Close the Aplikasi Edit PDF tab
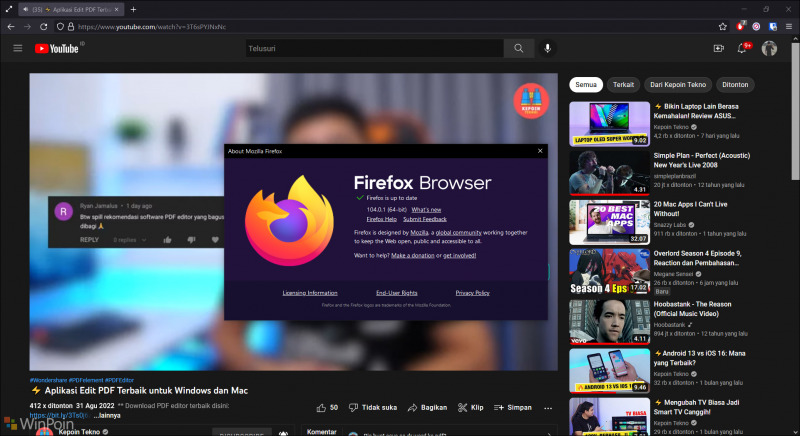 click(x=116, y=9)
